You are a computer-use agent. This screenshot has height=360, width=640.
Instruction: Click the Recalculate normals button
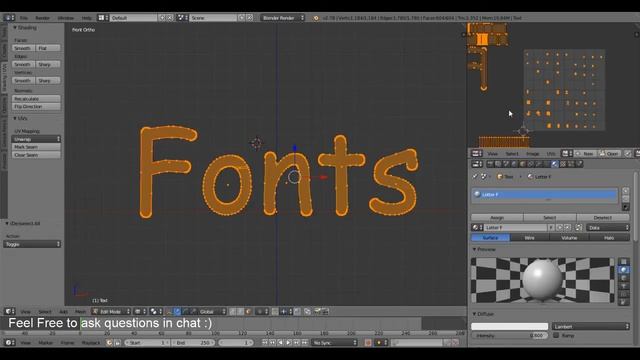[x=36, y=98]
